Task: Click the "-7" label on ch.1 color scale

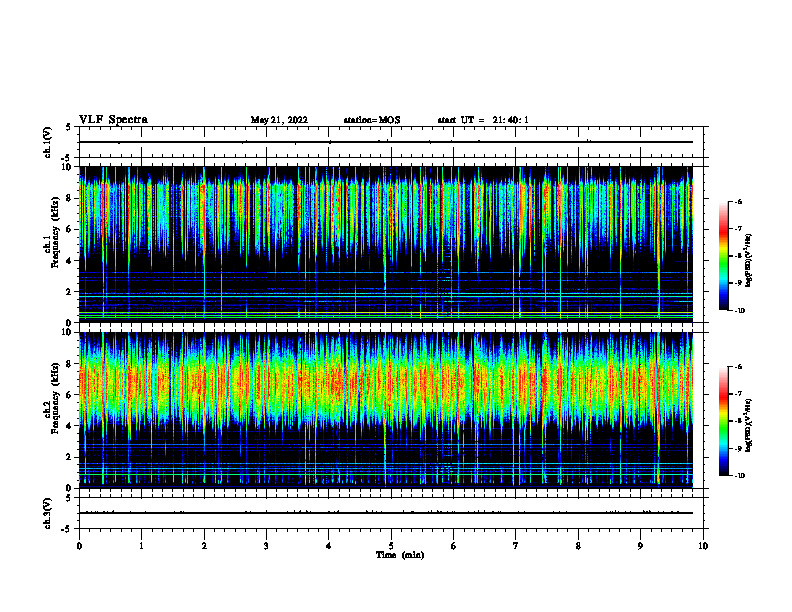Action: [738, 229]
